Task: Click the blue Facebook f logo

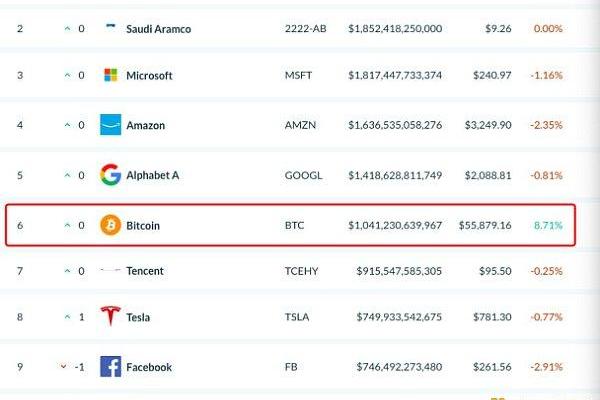Action: (111, 366)
